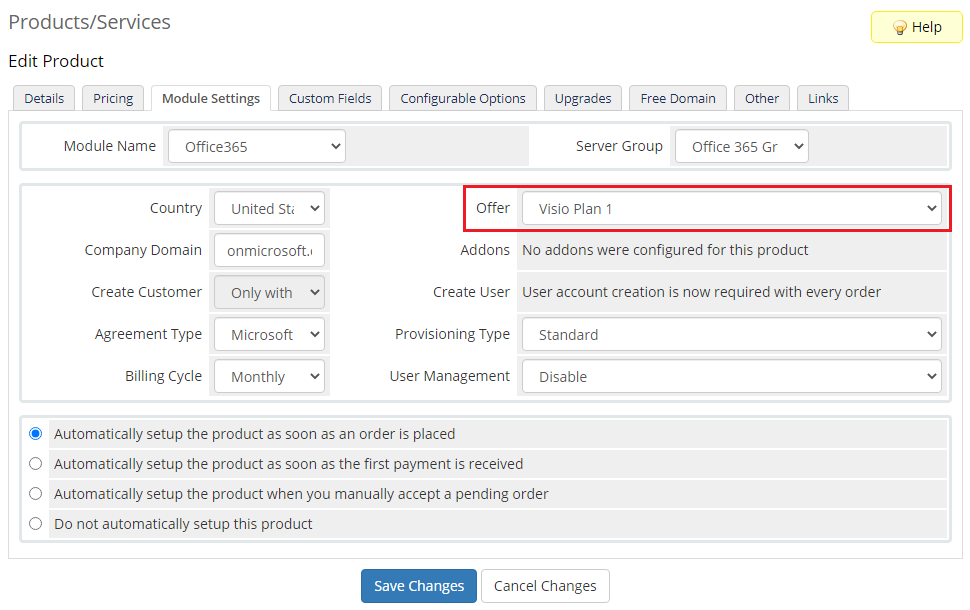Click the Addons label
The width and height of the screenshot is (970, 610).
[485, 250]
